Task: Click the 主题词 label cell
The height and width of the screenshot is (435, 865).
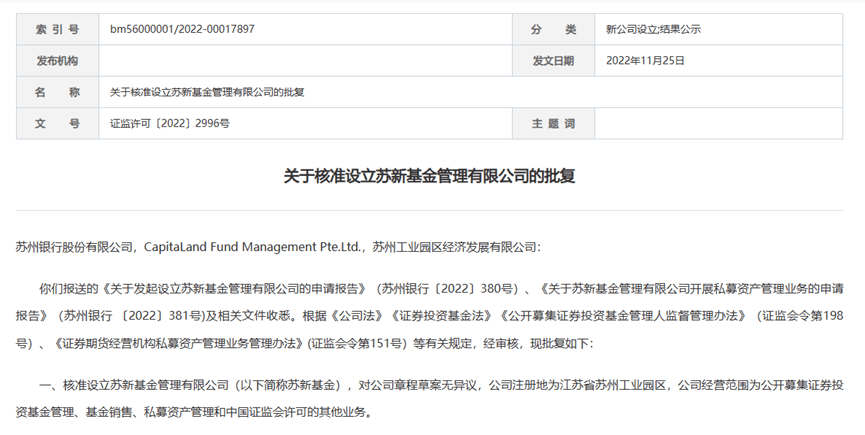Action: (x=553, y=123)
